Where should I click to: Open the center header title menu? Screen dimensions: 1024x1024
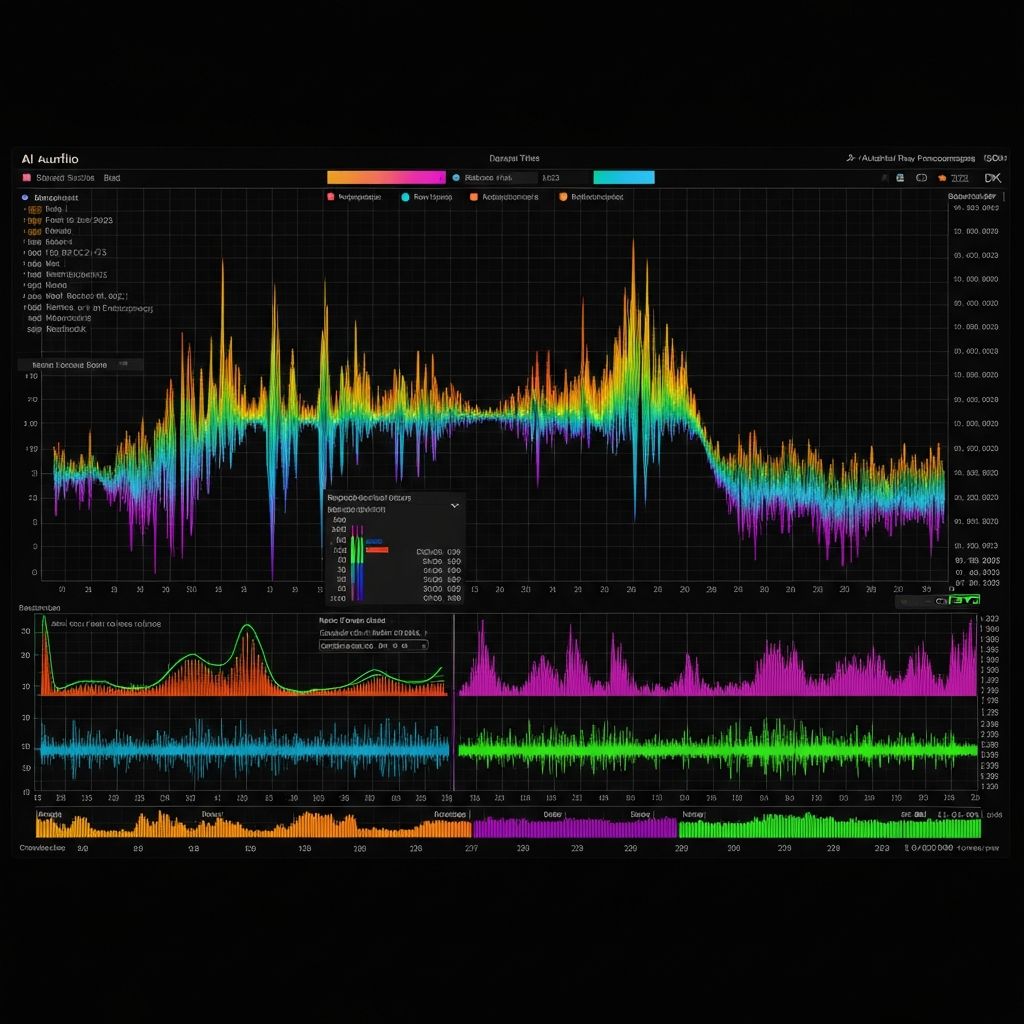(x=514, y=158)
